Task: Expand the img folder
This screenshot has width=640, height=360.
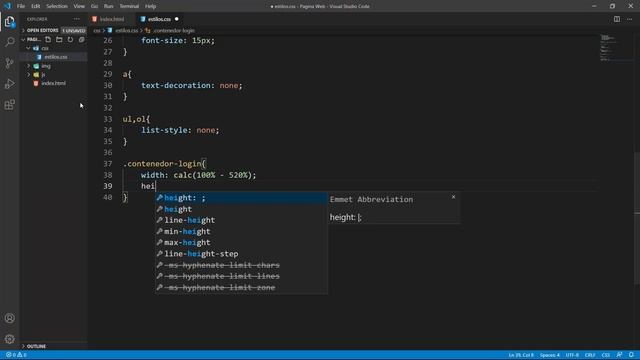Action: [46, 66]
